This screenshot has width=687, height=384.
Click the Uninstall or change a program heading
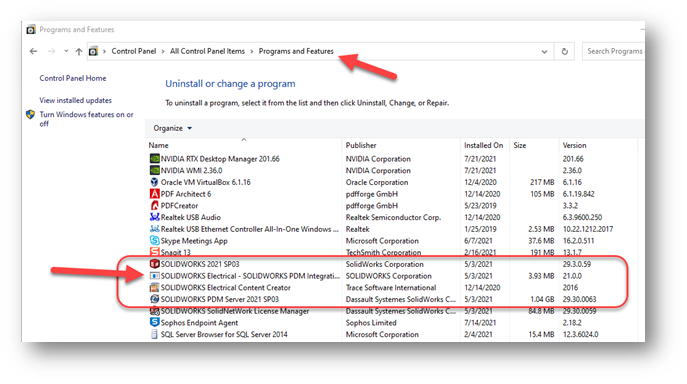pyautogui.click(x=230, y=84)
